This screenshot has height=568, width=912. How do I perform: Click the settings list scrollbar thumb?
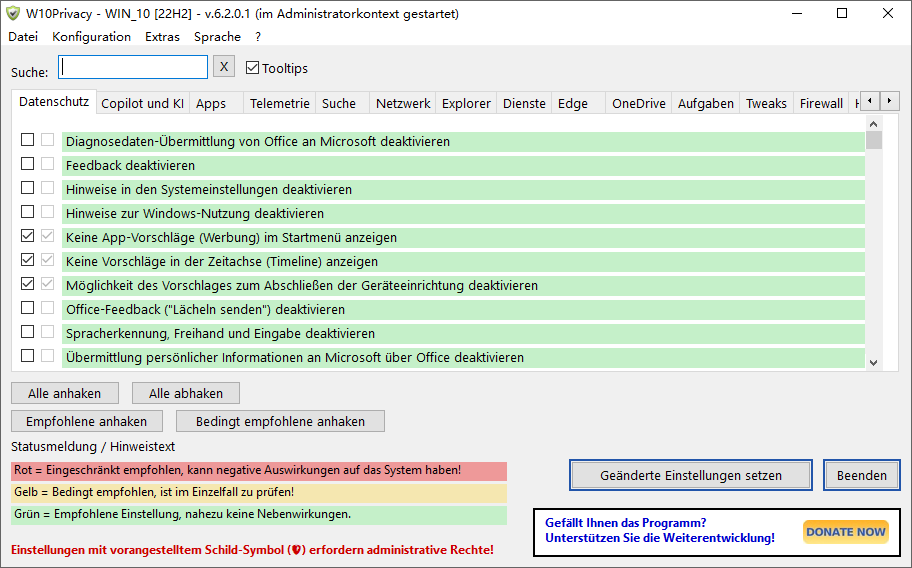[874, 140]
